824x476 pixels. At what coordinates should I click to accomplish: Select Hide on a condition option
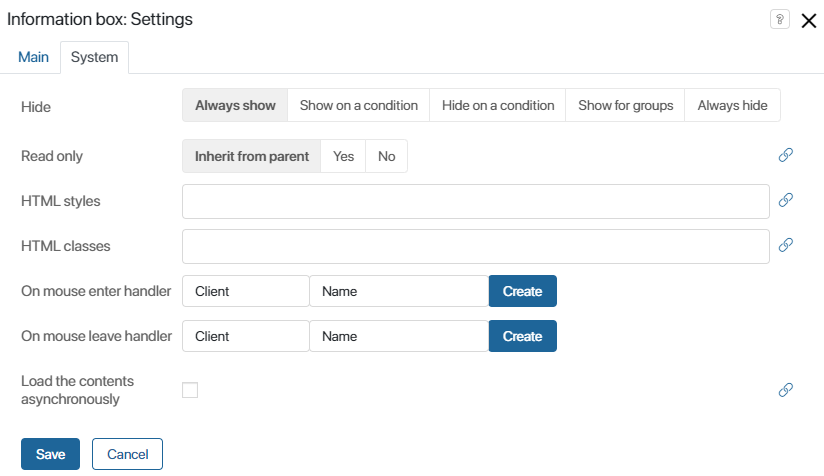click(498, 105)
